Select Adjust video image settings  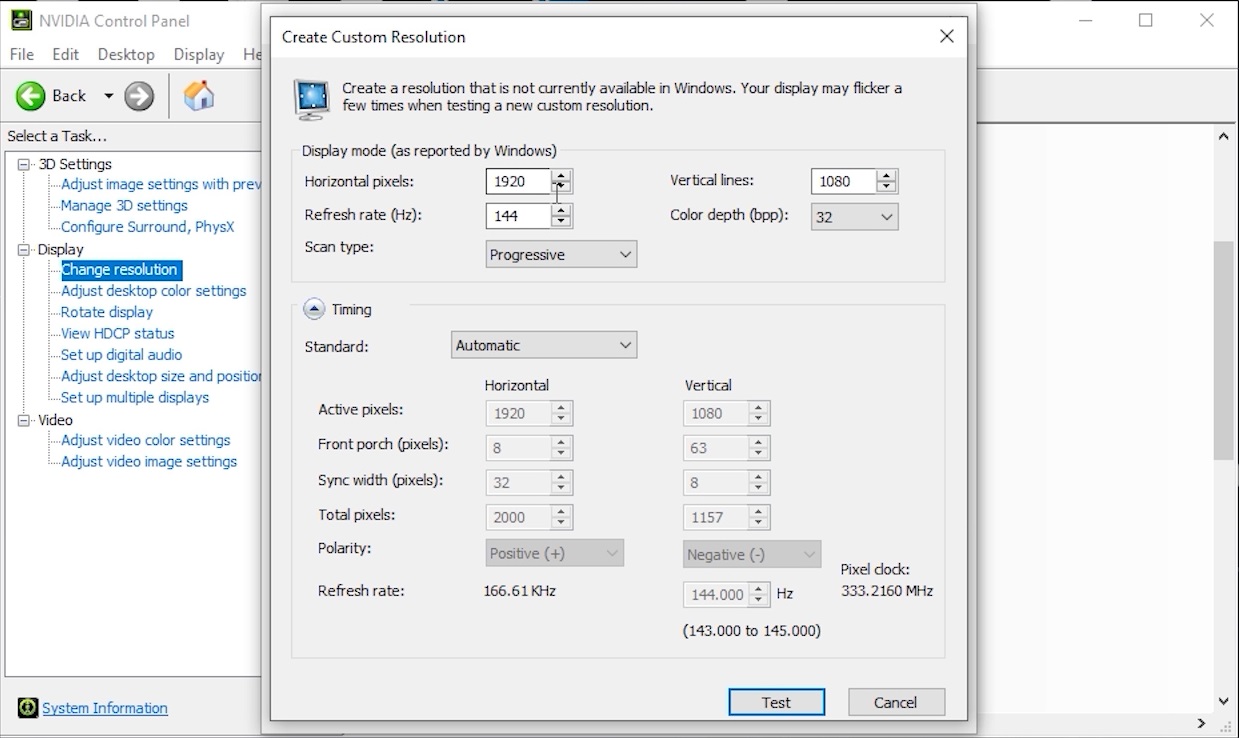click(149, 462)
